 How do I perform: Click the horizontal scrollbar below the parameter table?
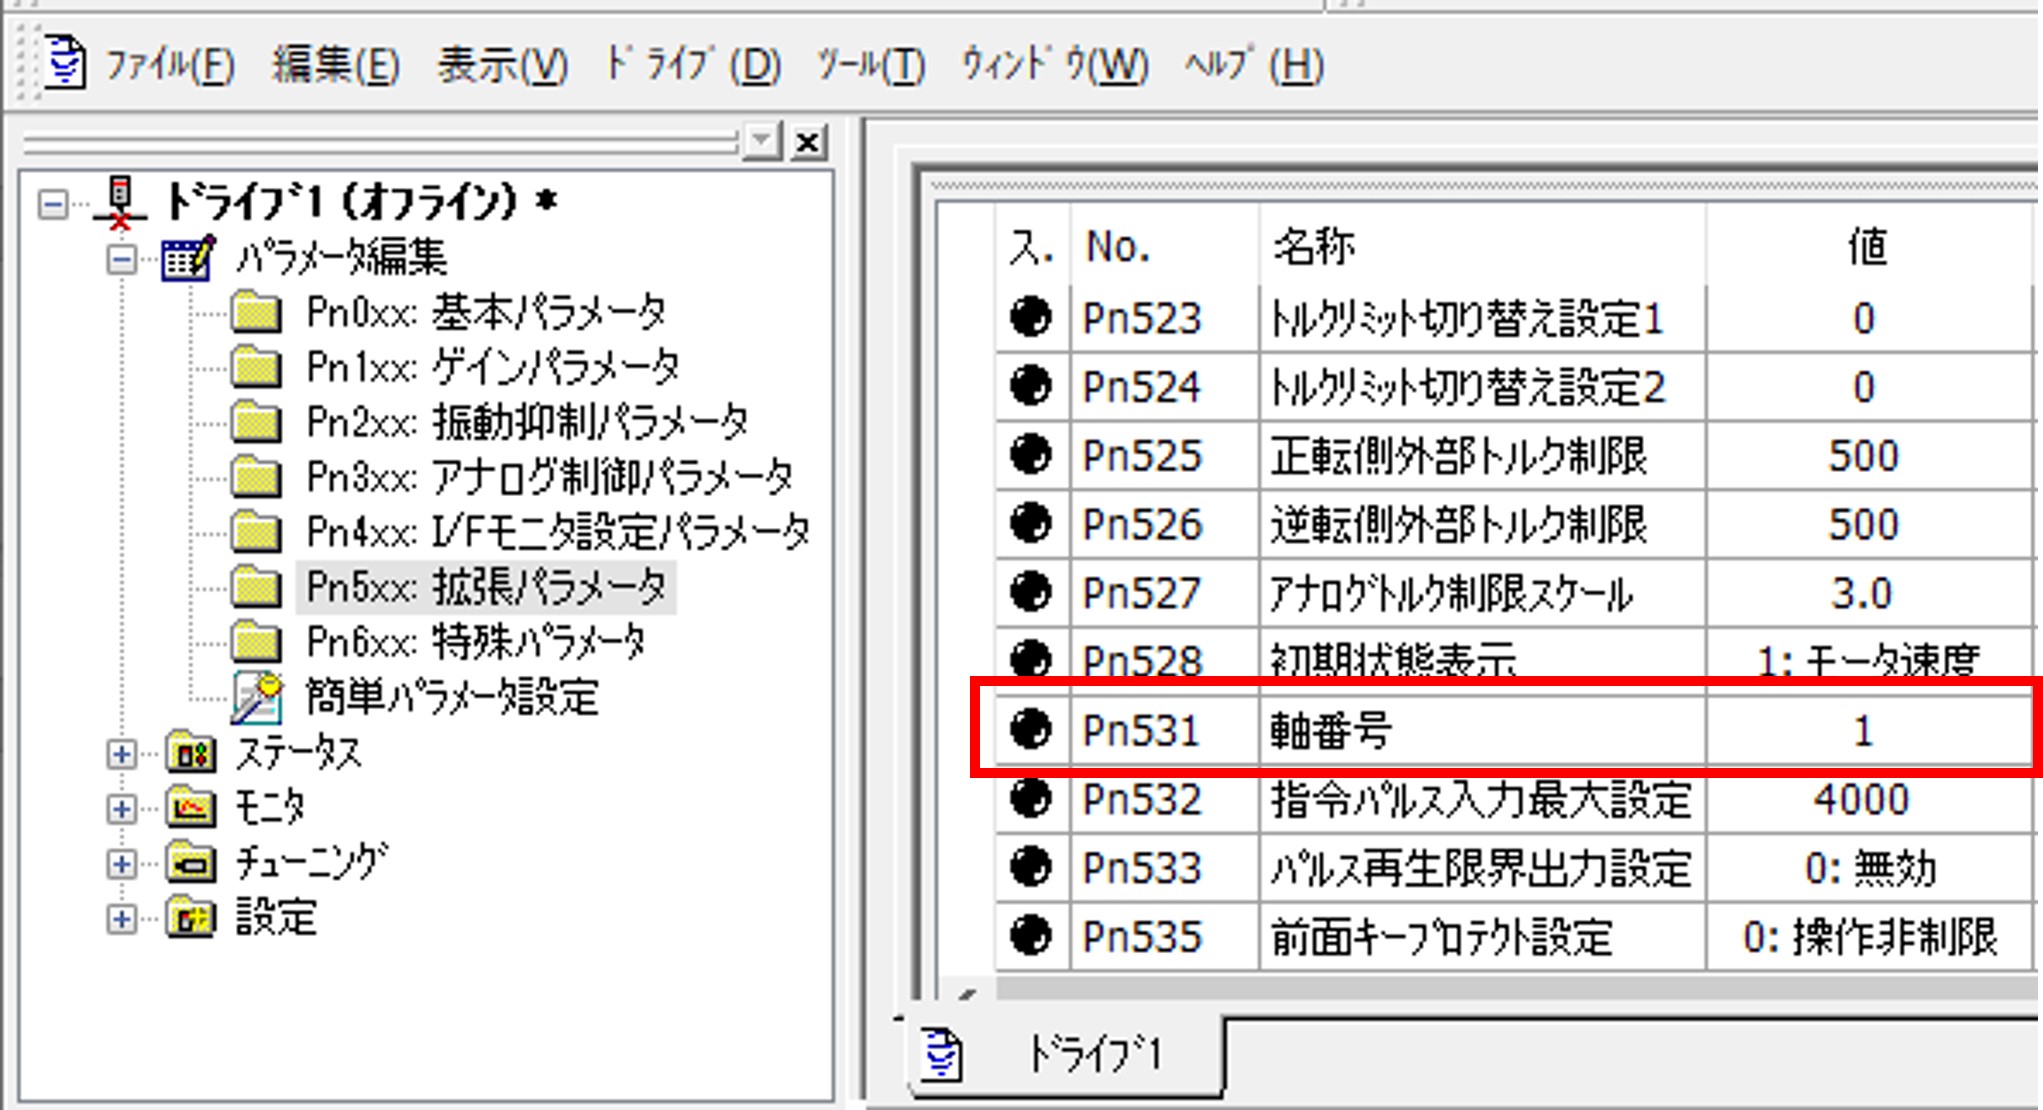pos(1500,988)
